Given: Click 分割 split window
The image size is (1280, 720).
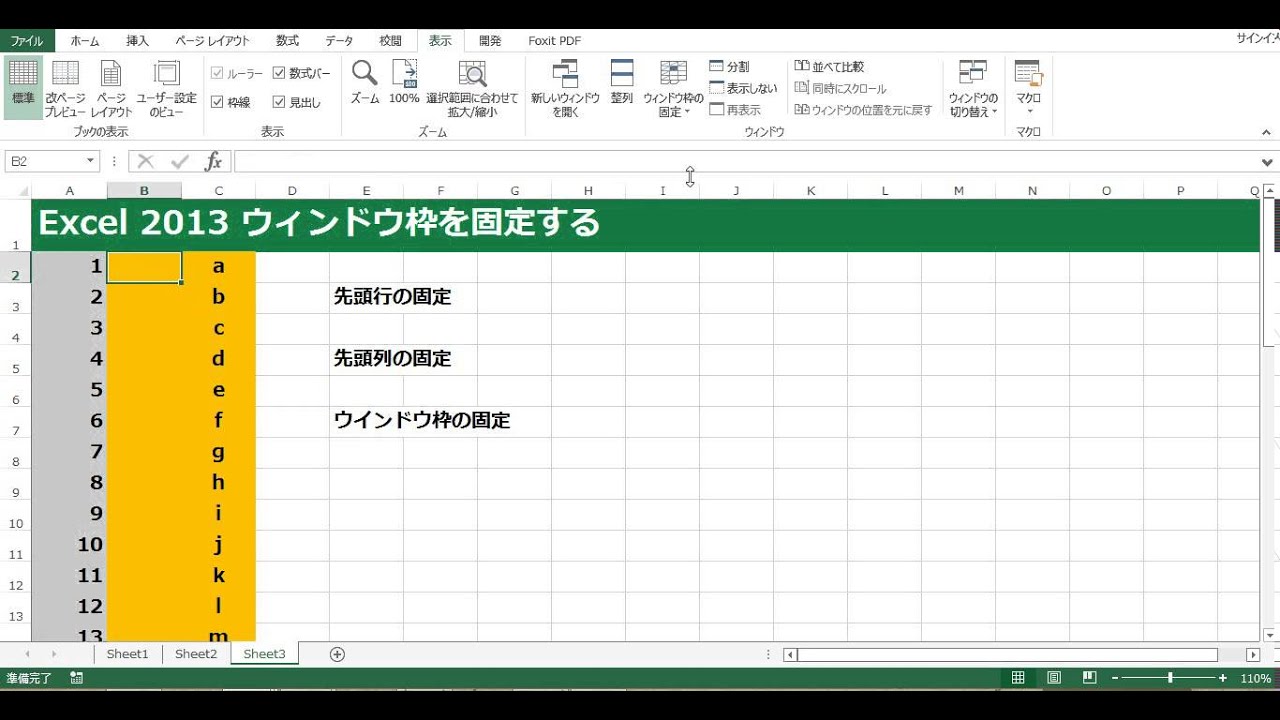Looking at the screenshot, I should click(729, 67).
